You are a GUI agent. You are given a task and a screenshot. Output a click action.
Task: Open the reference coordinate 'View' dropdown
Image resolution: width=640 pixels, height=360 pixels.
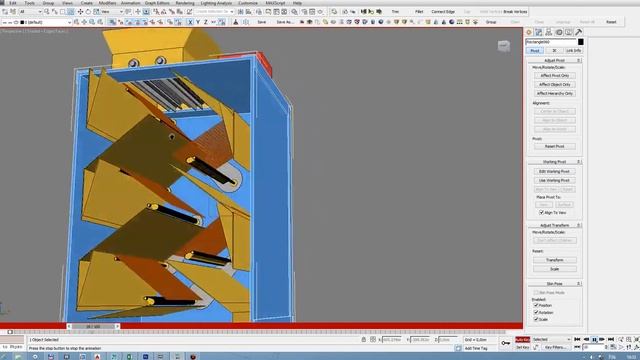click(113, 12)
